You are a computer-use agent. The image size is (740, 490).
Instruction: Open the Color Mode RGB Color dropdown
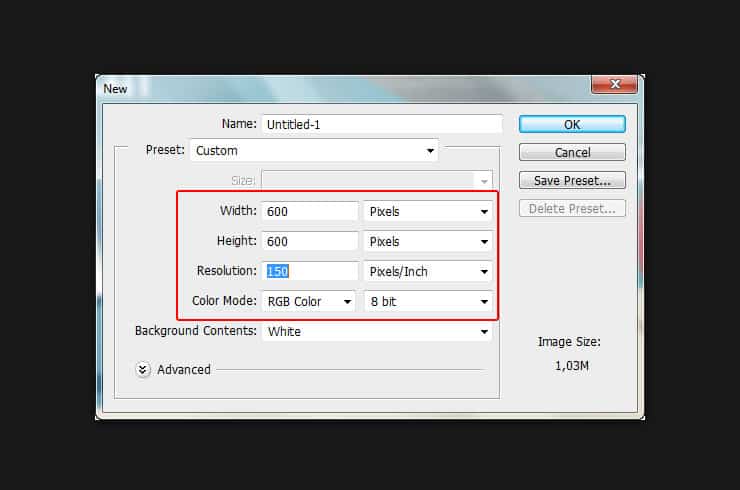308,301
